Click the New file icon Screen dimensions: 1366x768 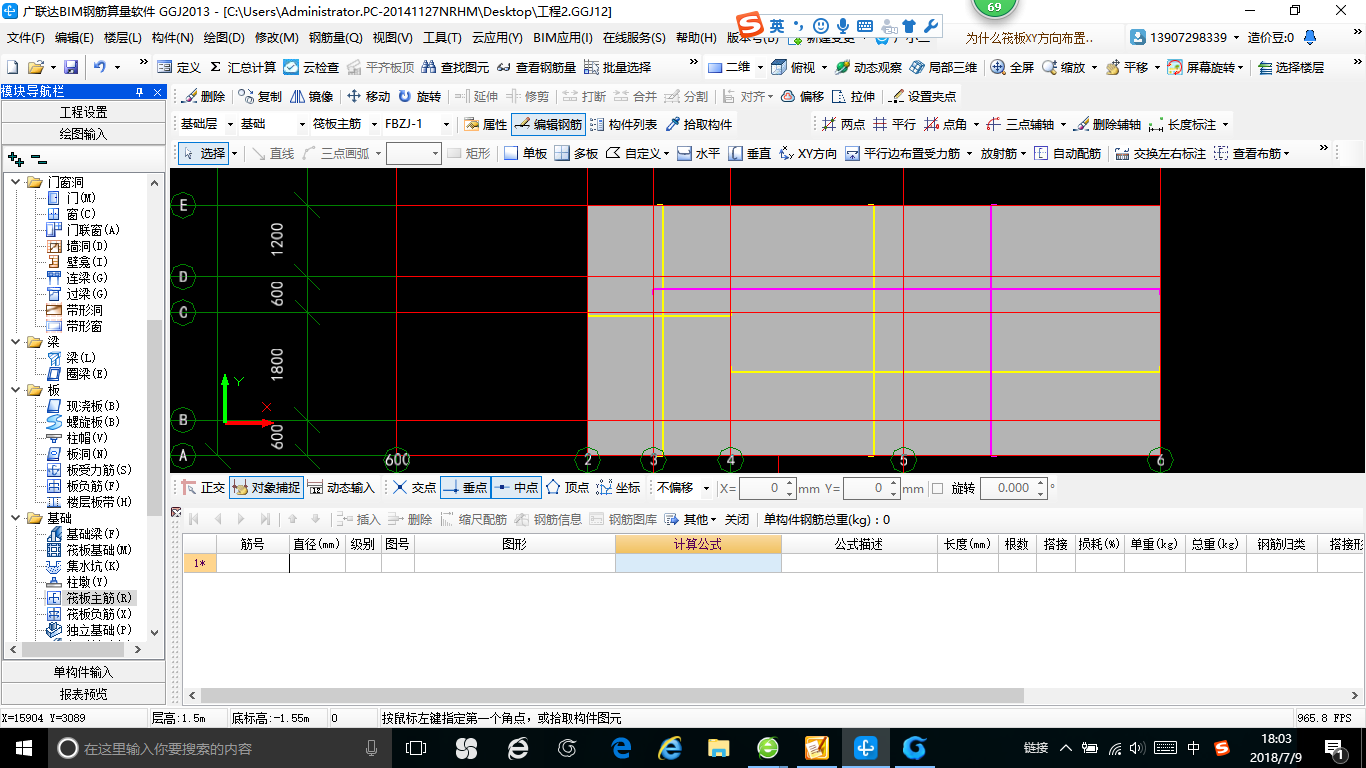[x=12, y=67]
